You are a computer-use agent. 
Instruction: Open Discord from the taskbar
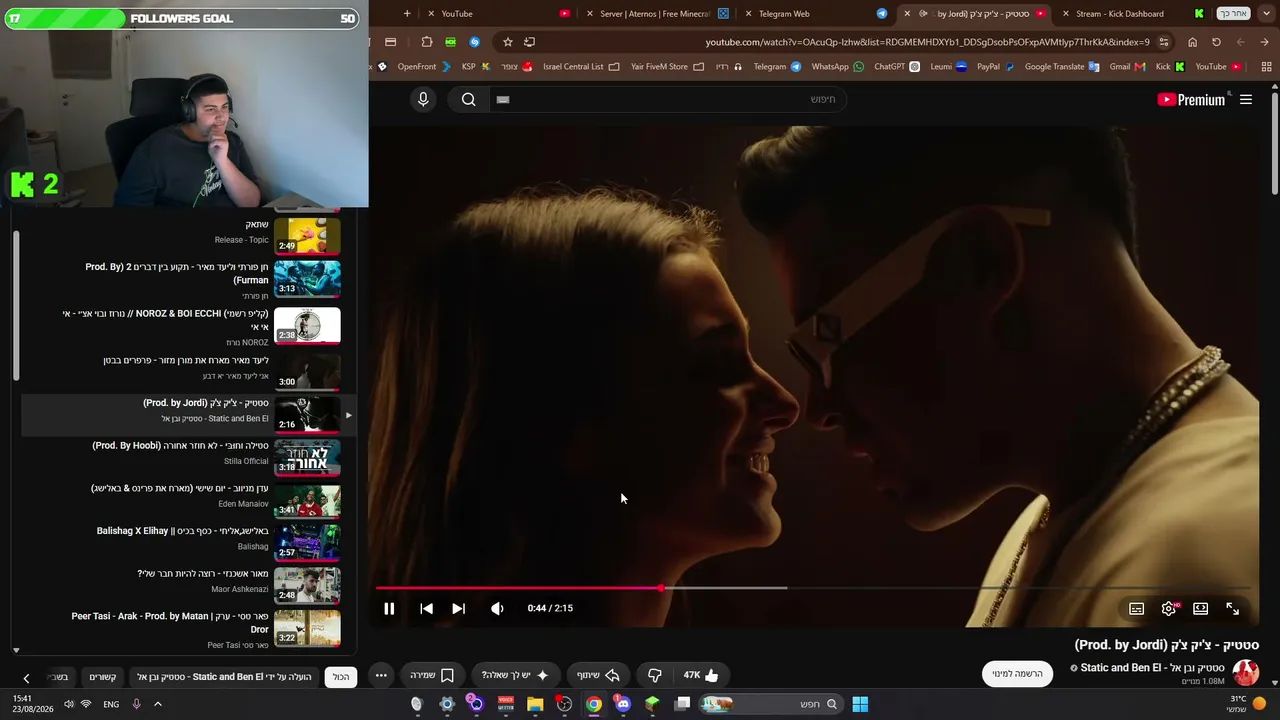pyautogui.click(x=623, y=704)
